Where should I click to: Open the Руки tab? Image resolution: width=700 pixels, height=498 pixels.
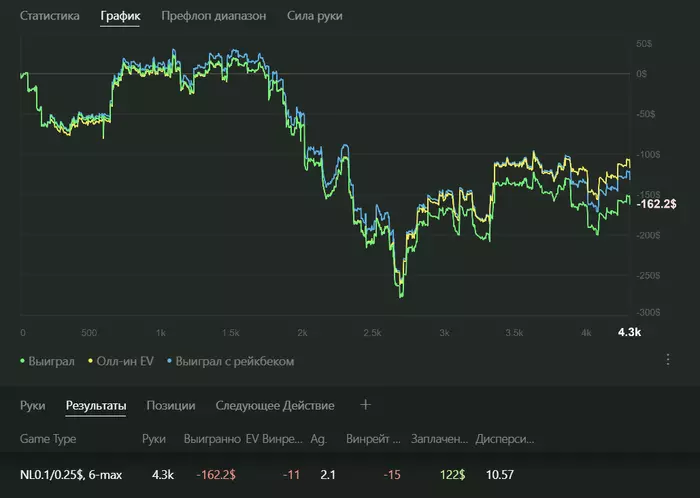33,405
